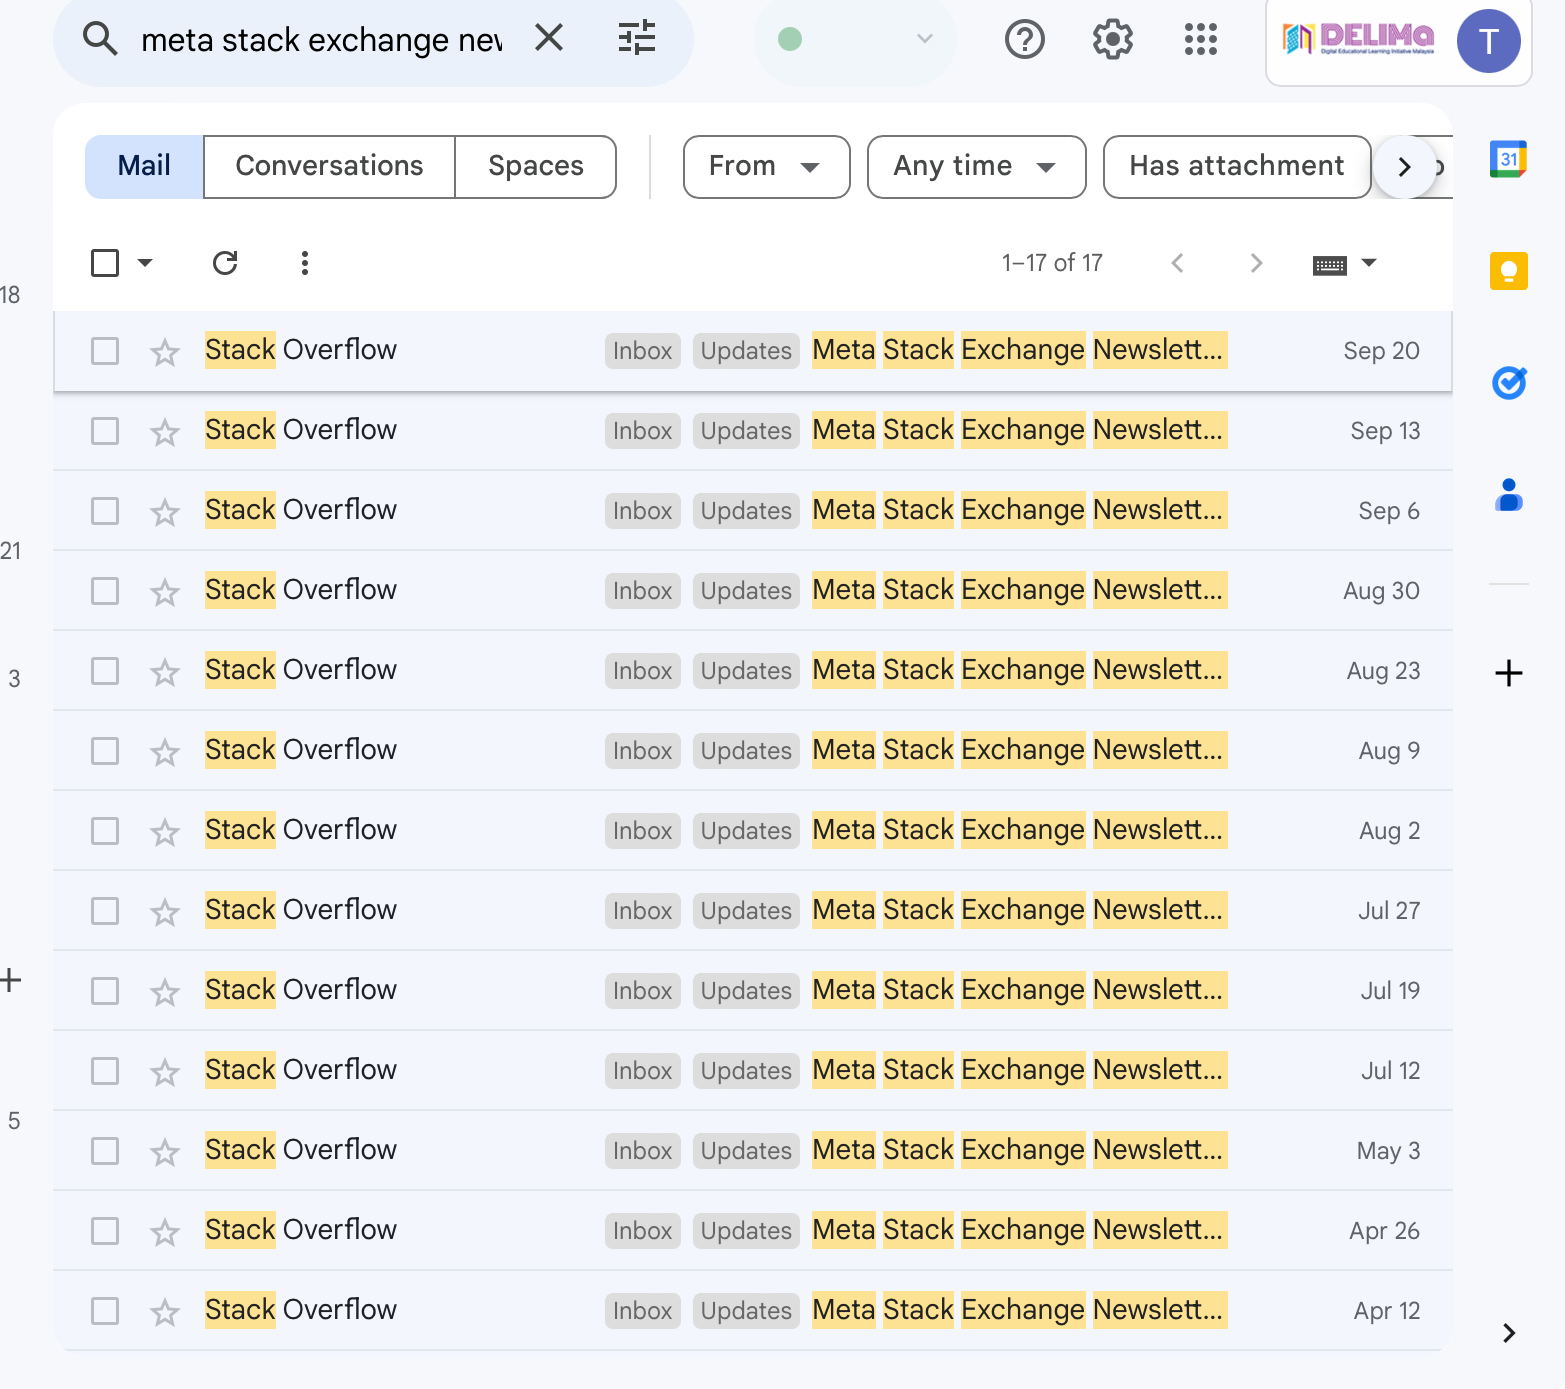Image resolution: width=1565 pixels, height=1389 pixels.
Task: Open the Any time filter dropdown
Action: (976, 166)
